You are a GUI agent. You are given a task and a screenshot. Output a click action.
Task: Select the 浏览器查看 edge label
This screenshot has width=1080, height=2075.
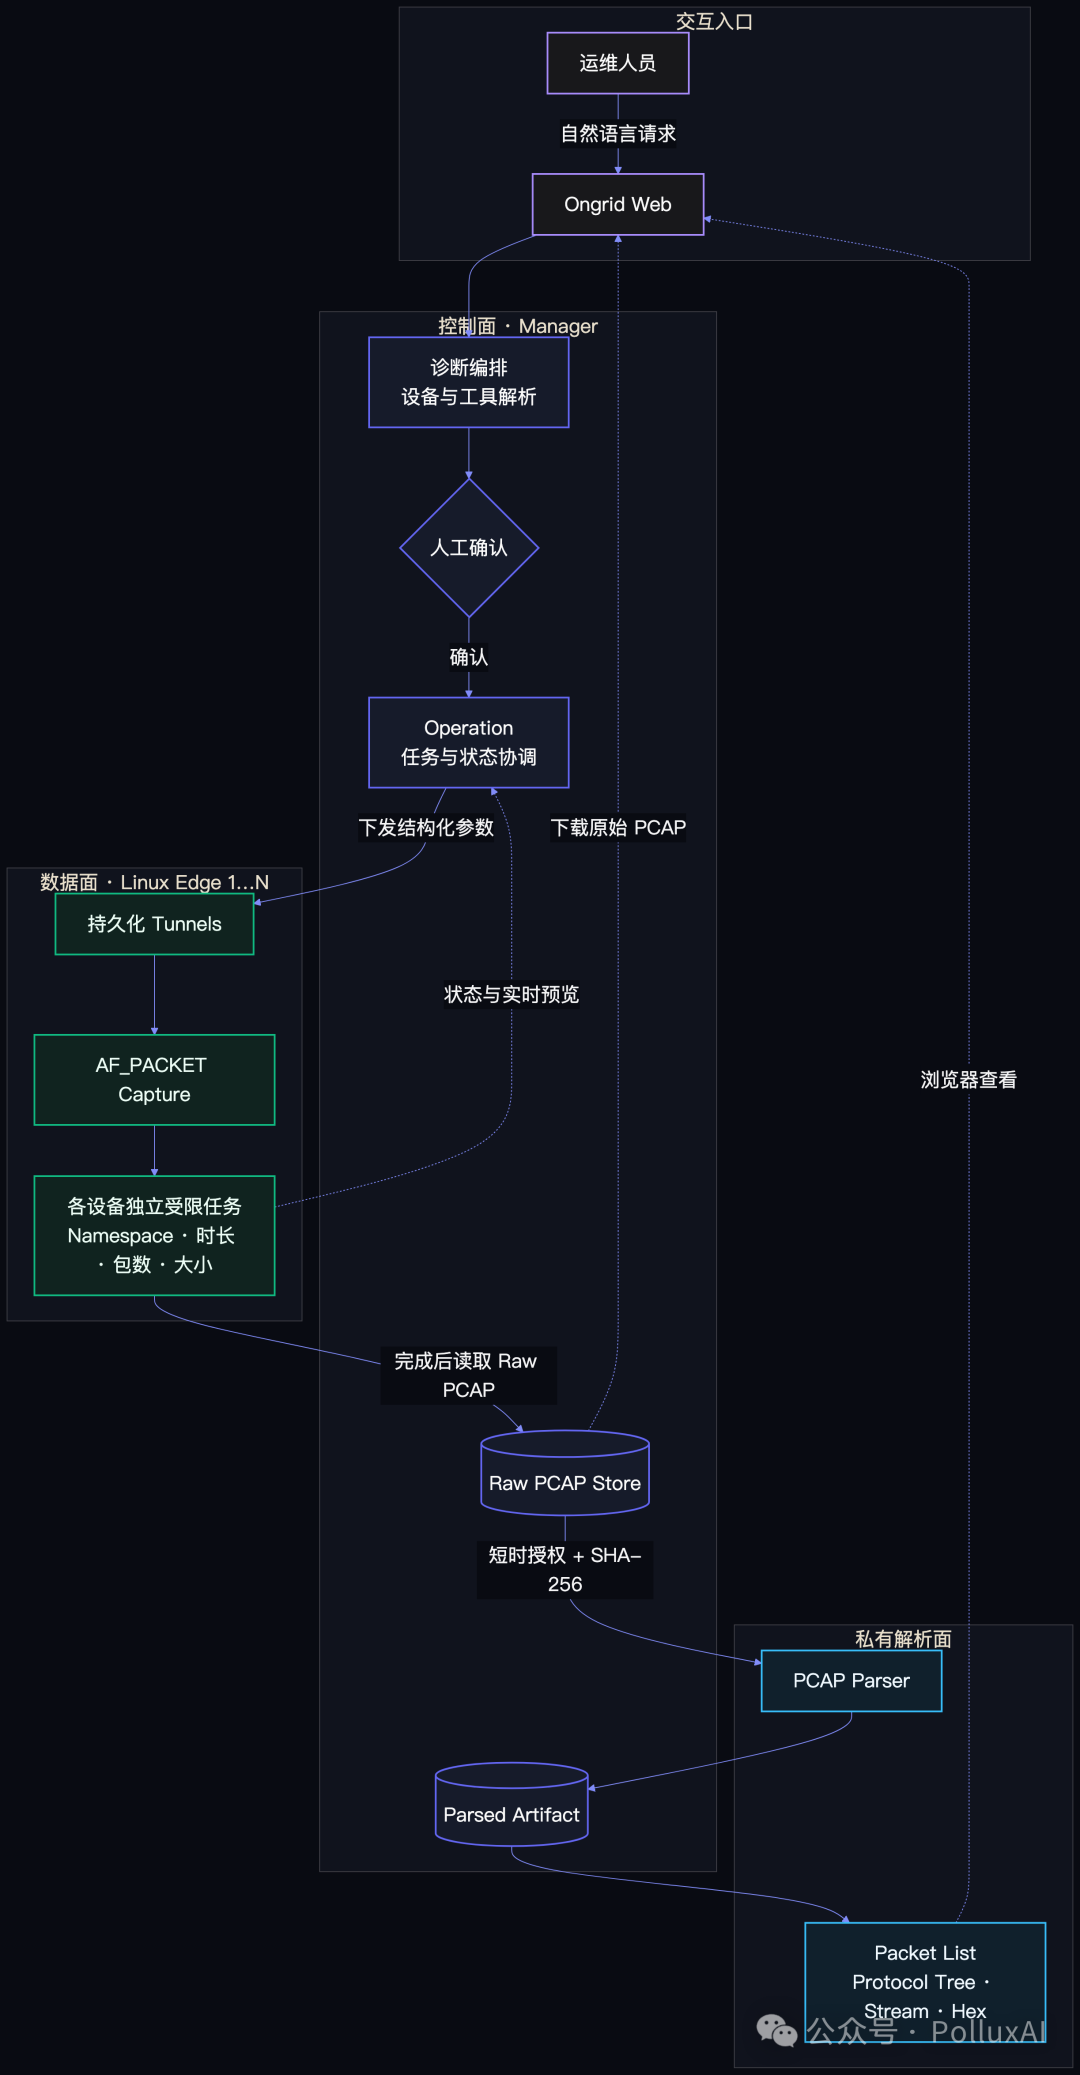(x=969, y=1080)
